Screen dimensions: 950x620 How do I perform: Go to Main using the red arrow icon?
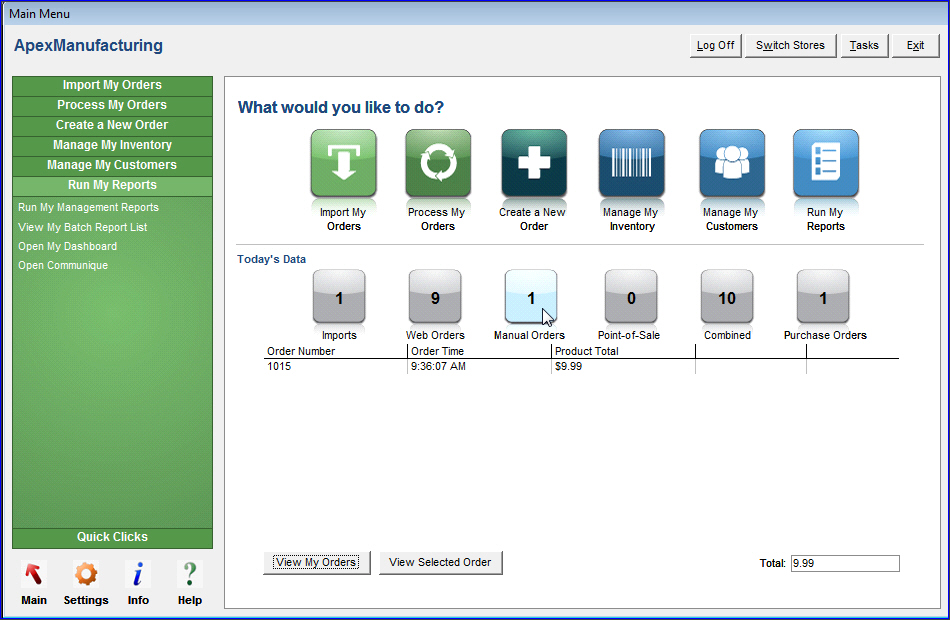(34, 575)
